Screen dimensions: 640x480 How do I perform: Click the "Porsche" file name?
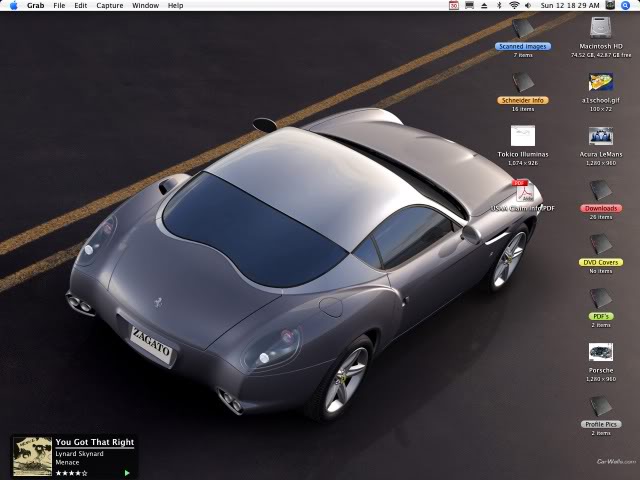[x=601, y=370]
